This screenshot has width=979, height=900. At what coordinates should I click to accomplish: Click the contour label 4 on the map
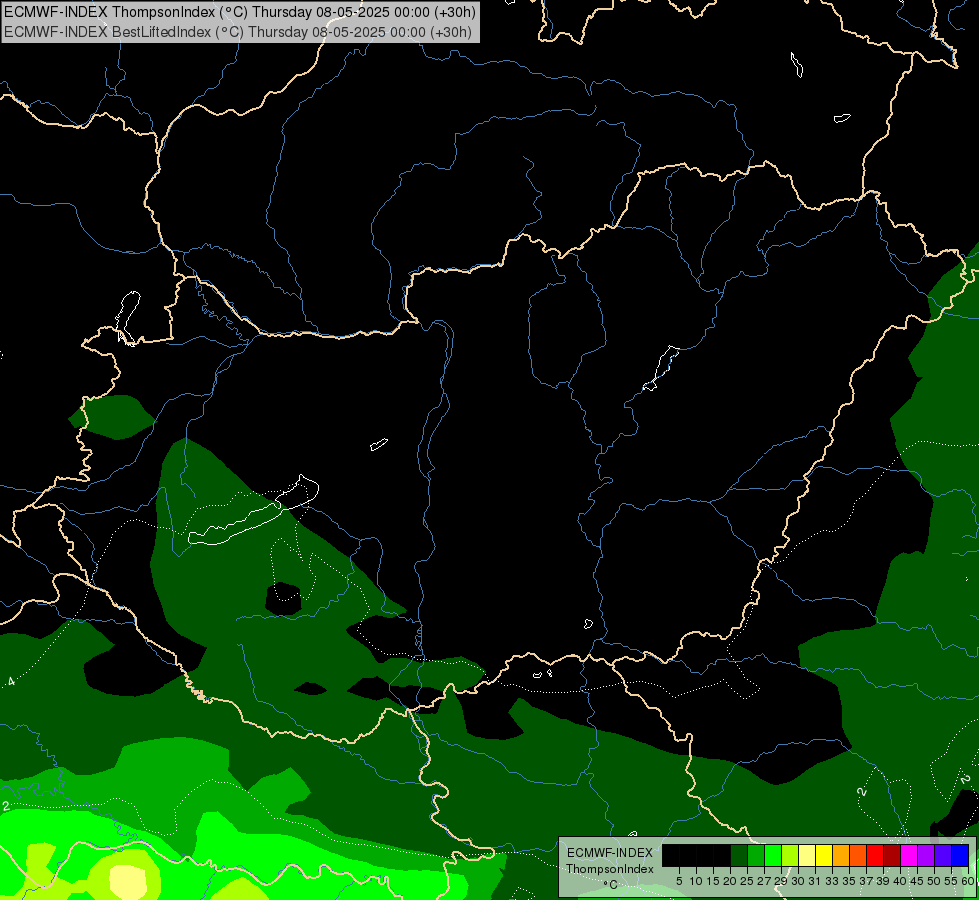11,681
